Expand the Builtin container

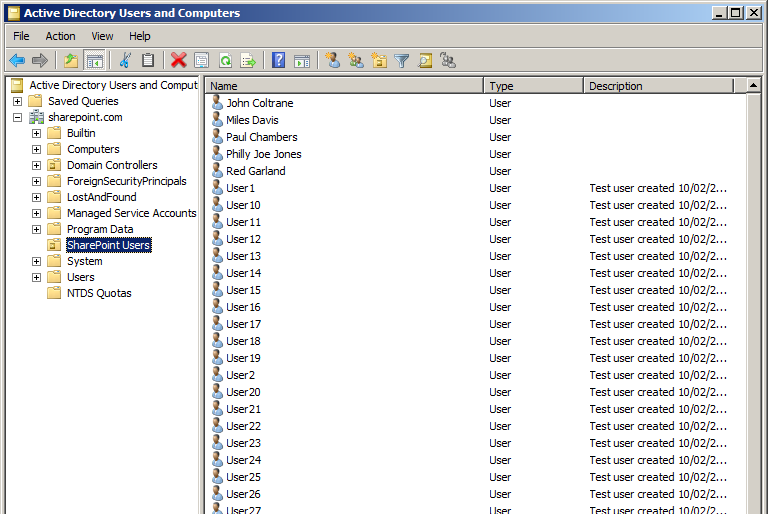tap(36, 133)
